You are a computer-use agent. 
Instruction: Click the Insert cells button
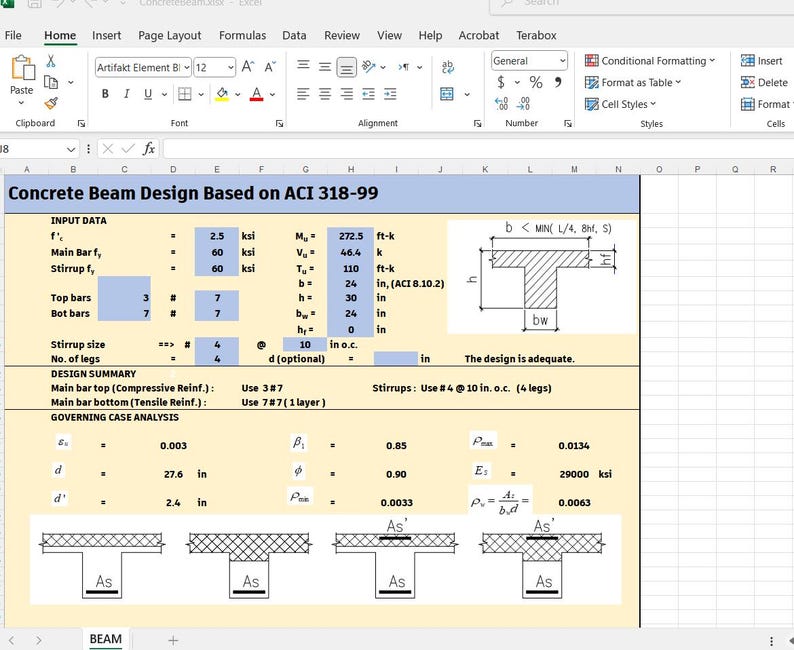pyautogui.click(x=762, y=61)
